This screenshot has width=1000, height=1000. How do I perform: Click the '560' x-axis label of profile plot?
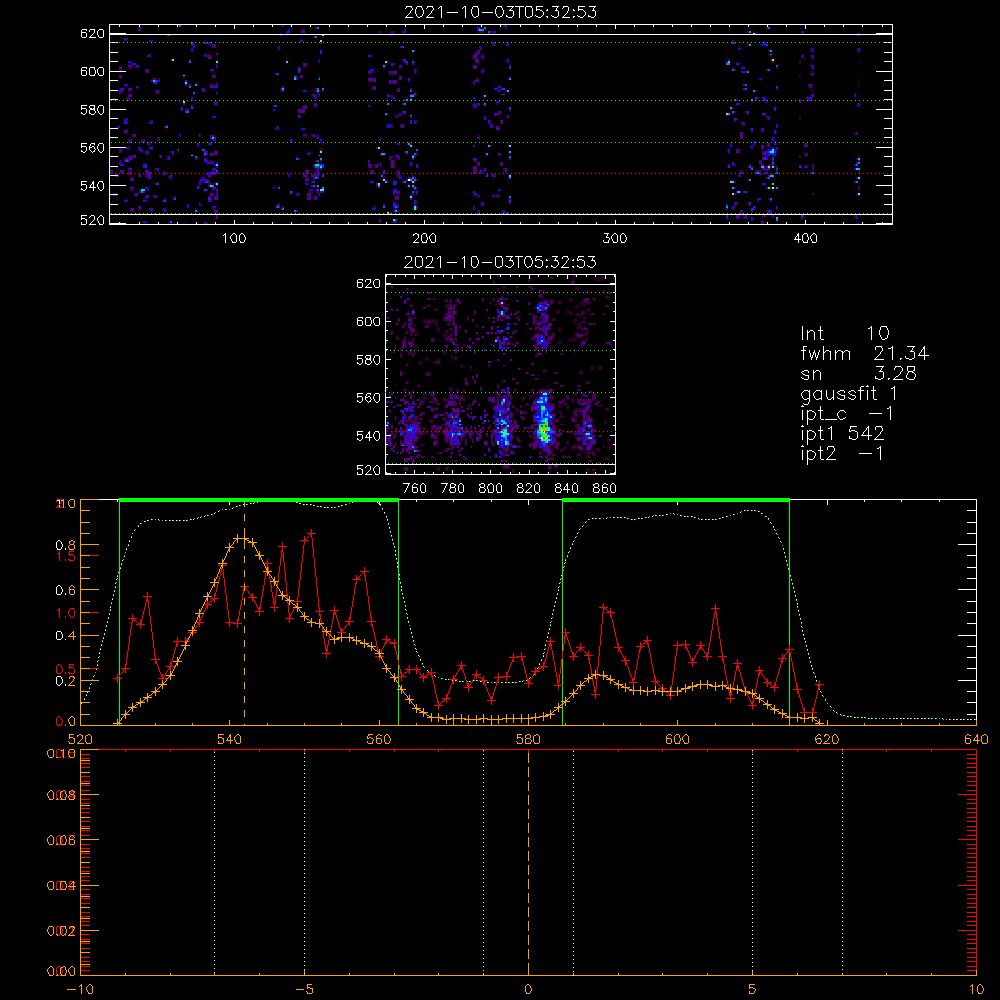(x=379, y=739)
